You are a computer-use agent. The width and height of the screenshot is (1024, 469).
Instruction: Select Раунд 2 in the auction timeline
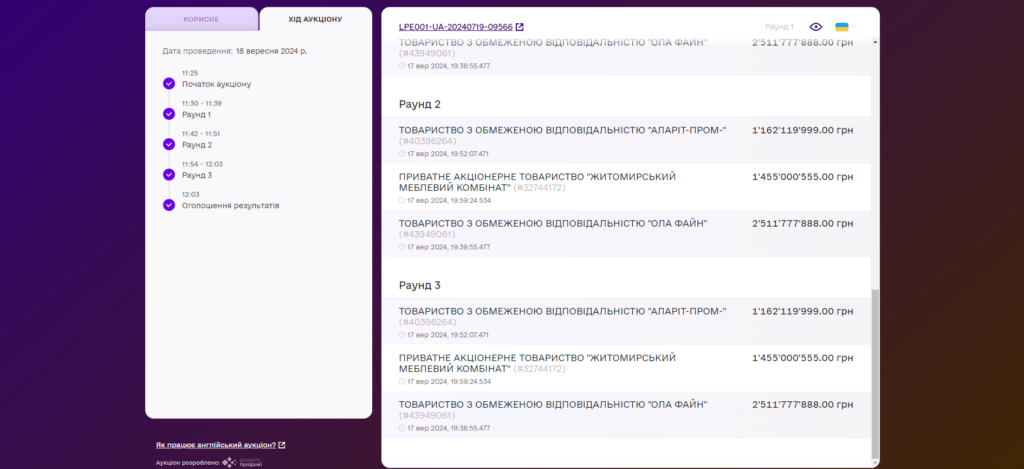coord(197,145)
